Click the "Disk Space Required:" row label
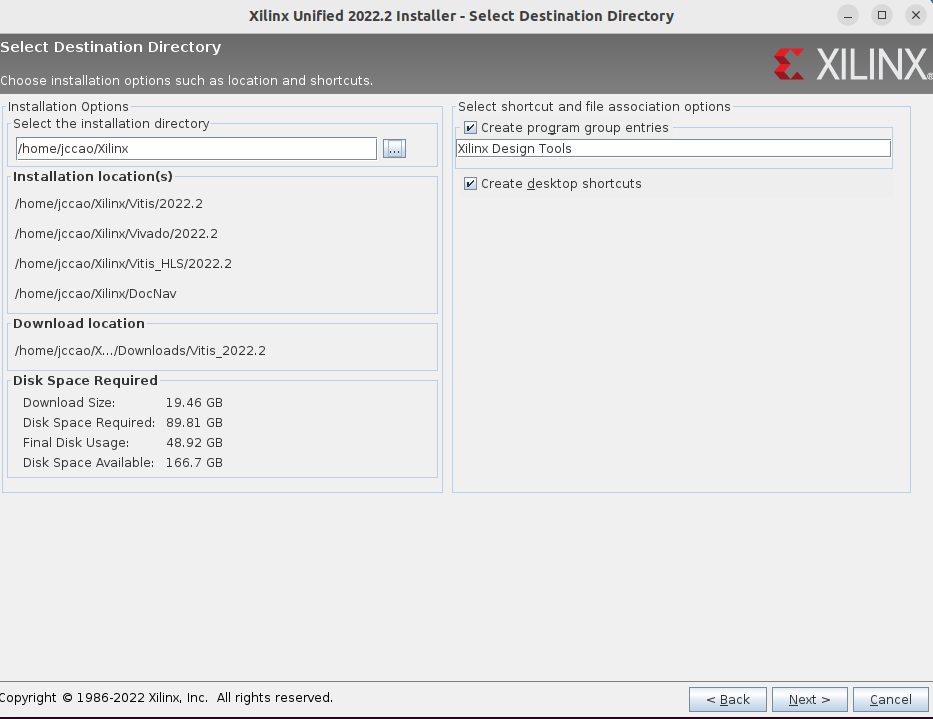 89,423
